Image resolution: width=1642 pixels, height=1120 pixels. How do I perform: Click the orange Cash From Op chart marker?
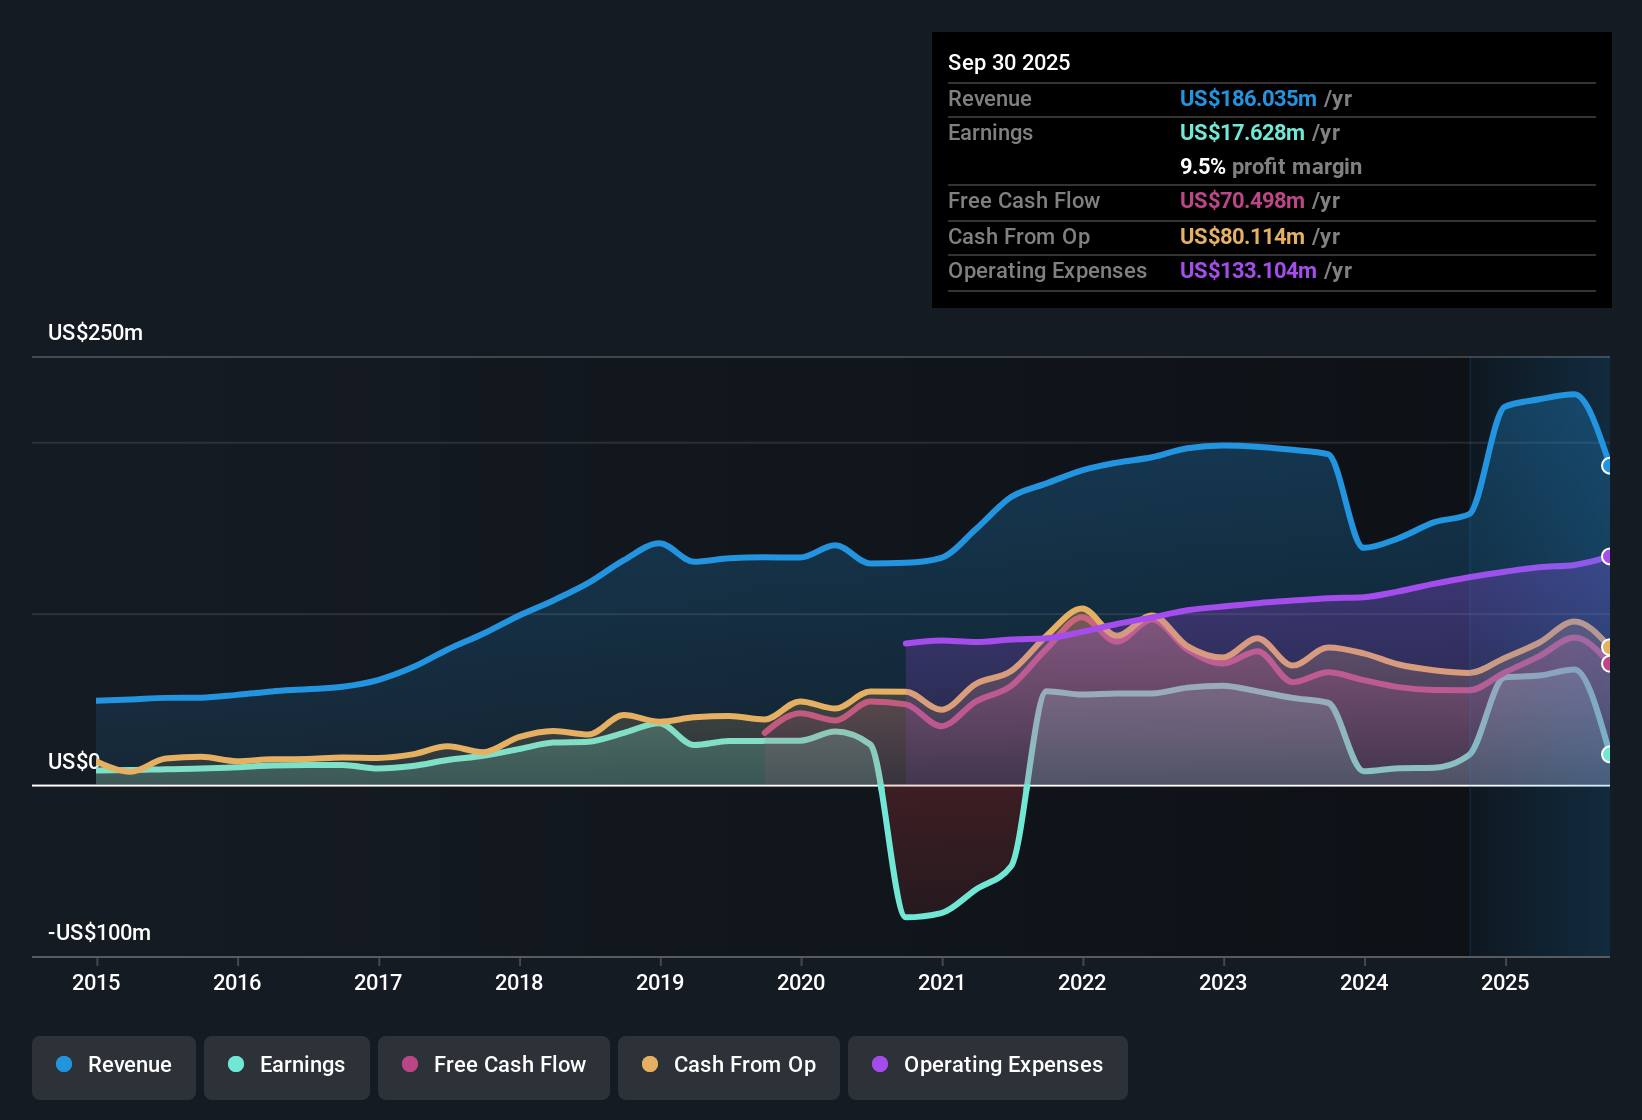pyautogui.click(x=1606, y=646)
